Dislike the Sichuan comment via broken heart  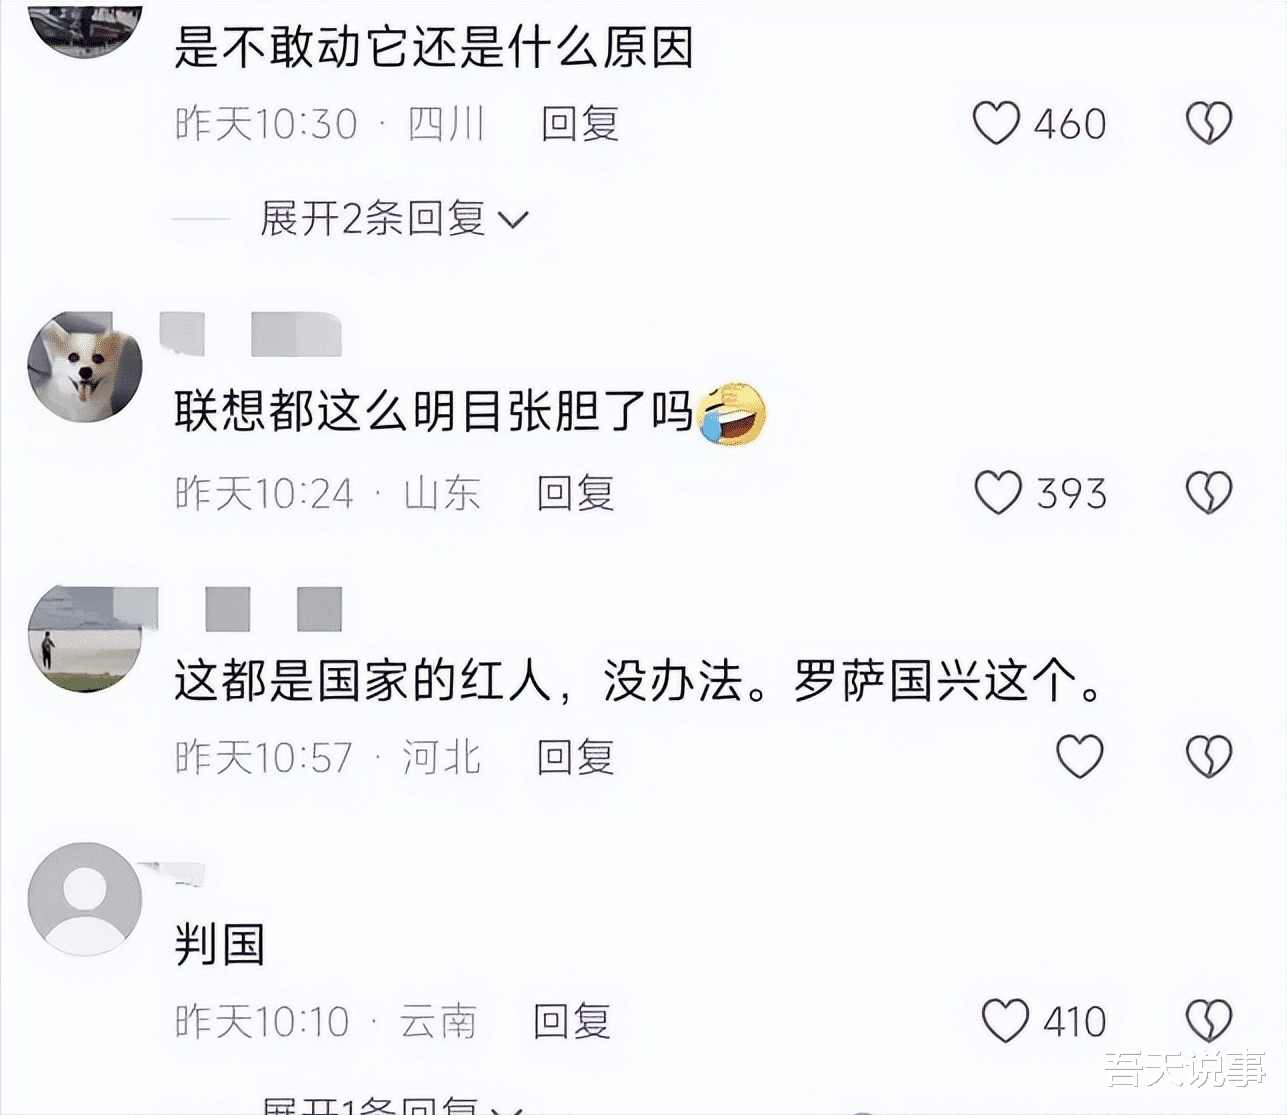(x=1209, y=124)
